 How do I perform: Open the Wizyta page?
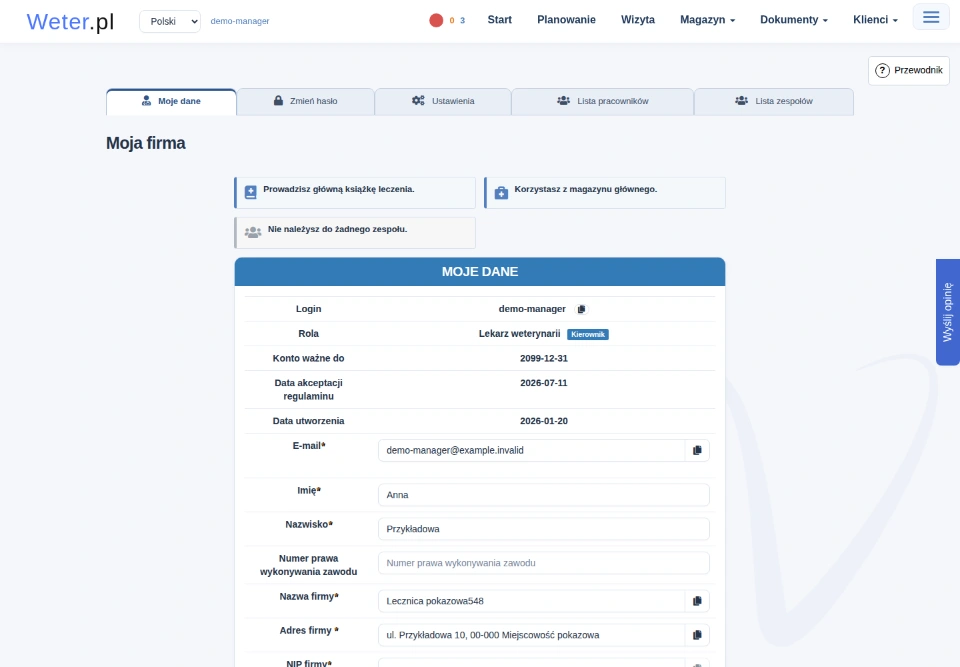pos(638,20)
